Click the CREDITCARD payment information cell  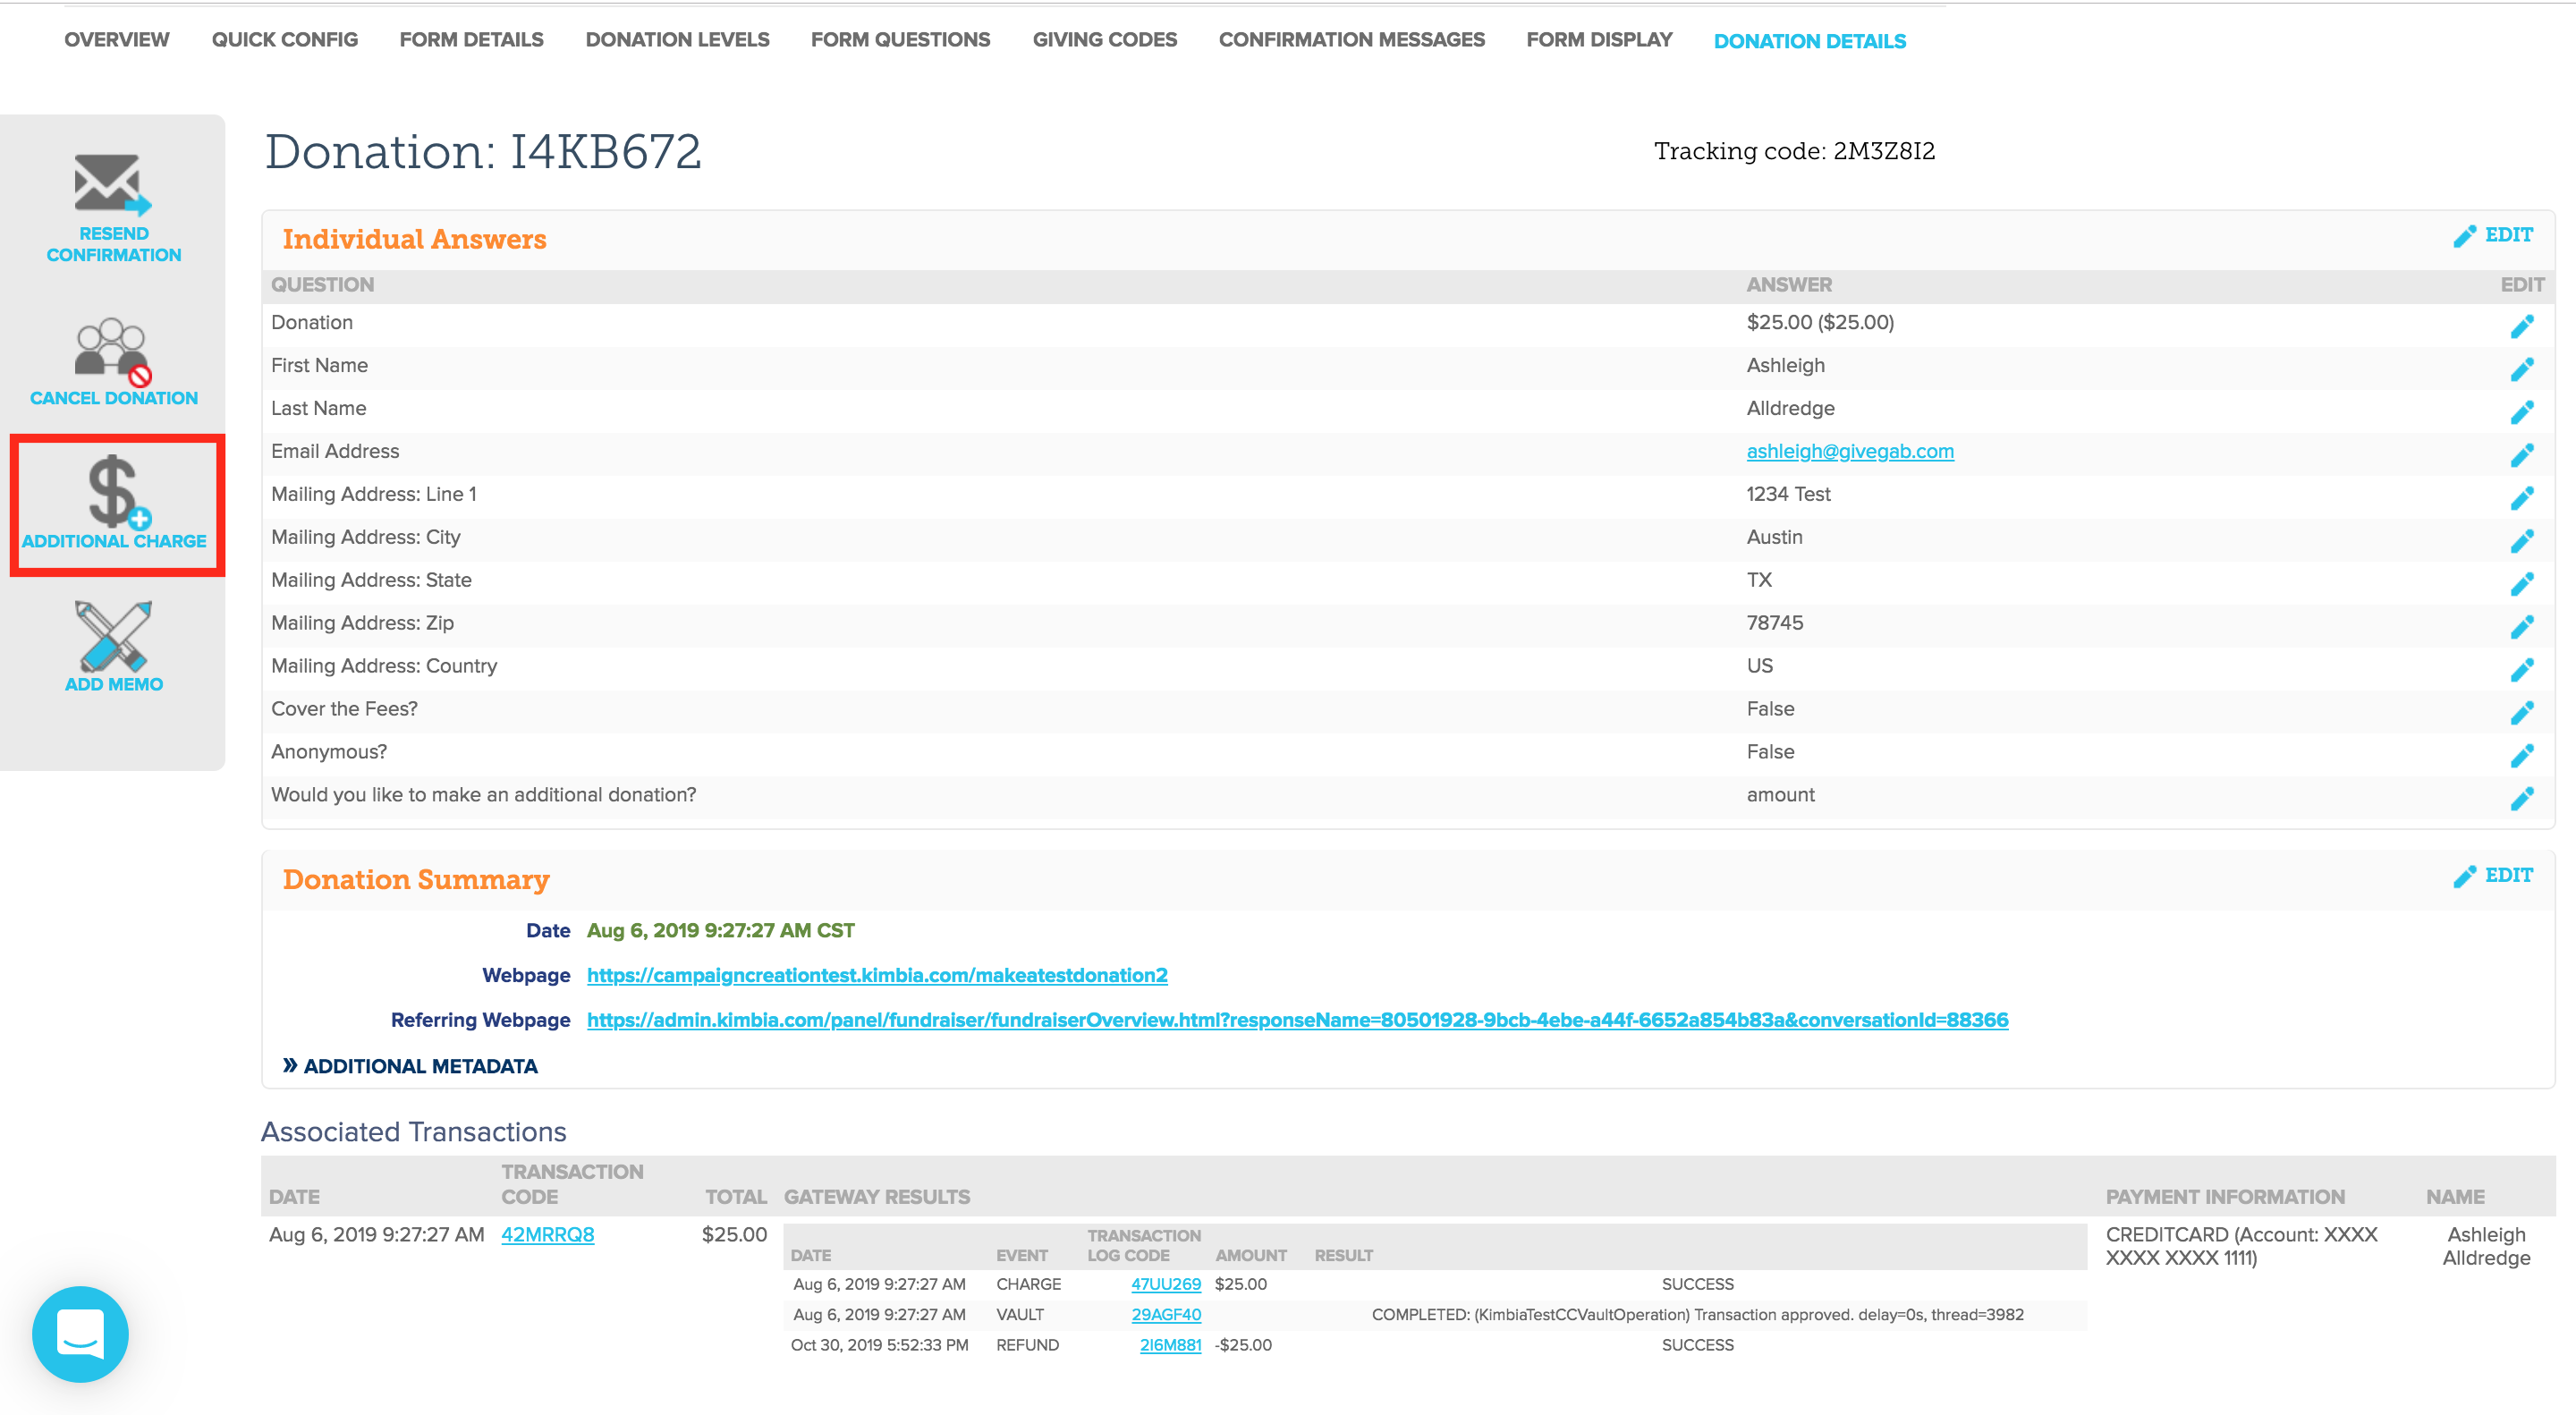pos(2241,1246)
